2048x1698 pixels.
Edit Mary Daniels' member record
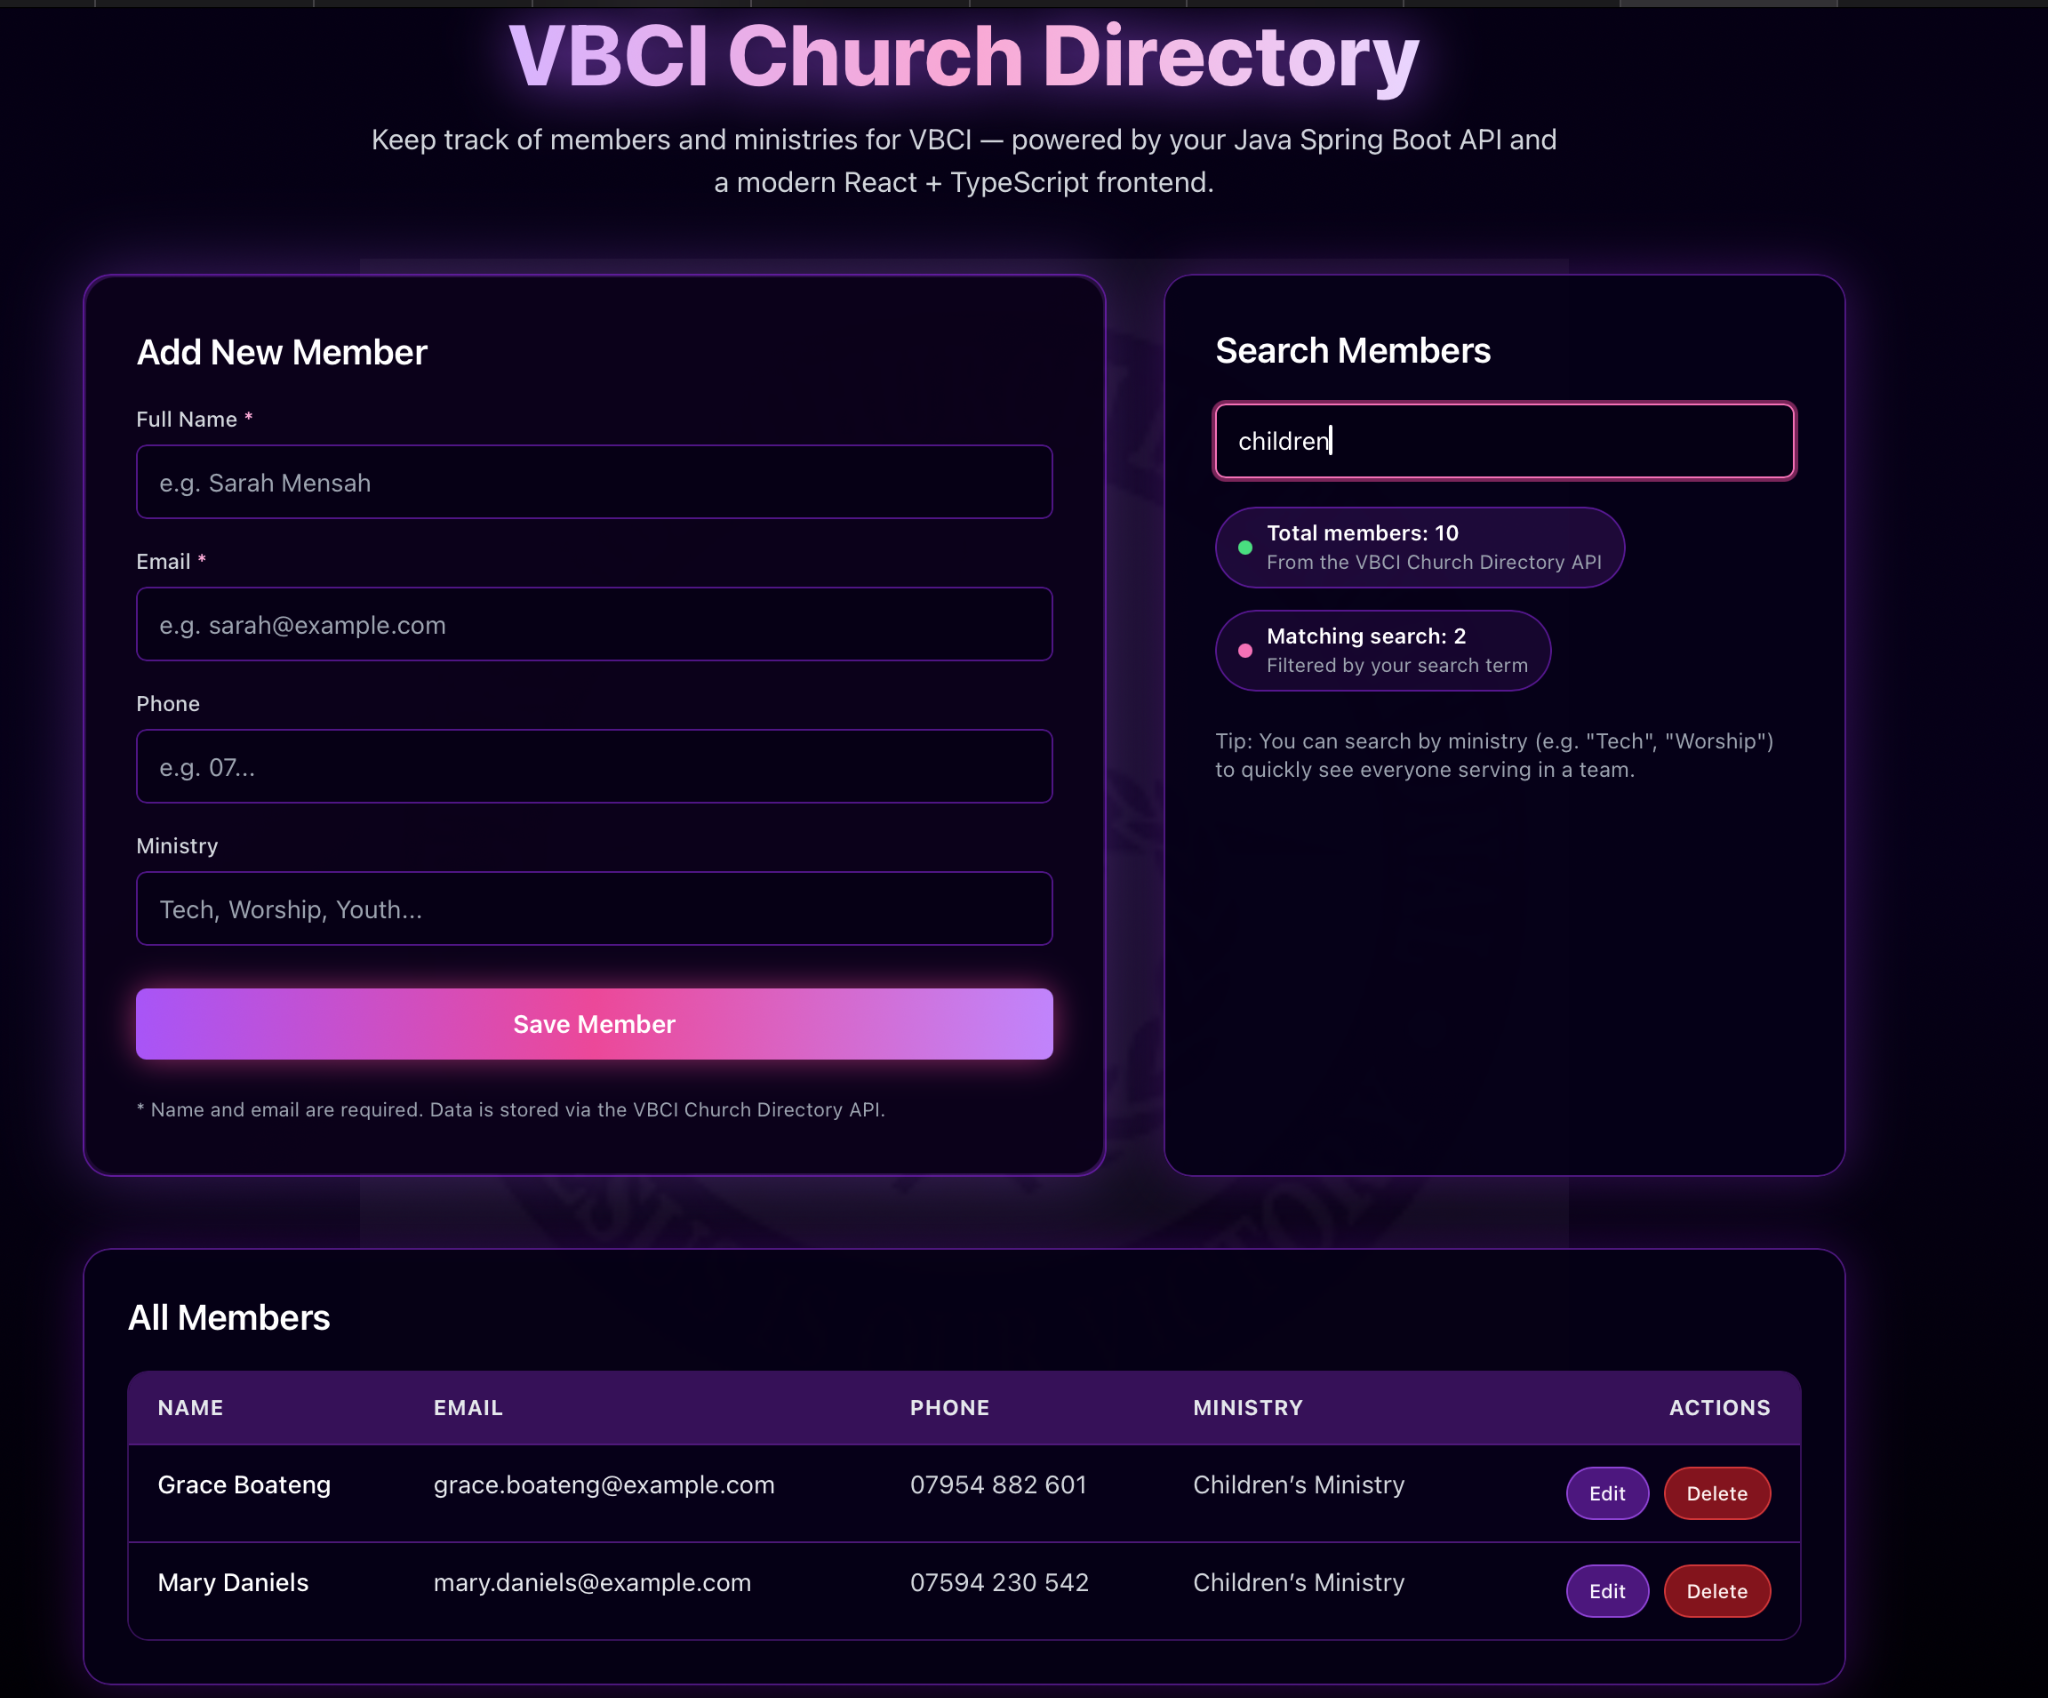[1606, 1591]
